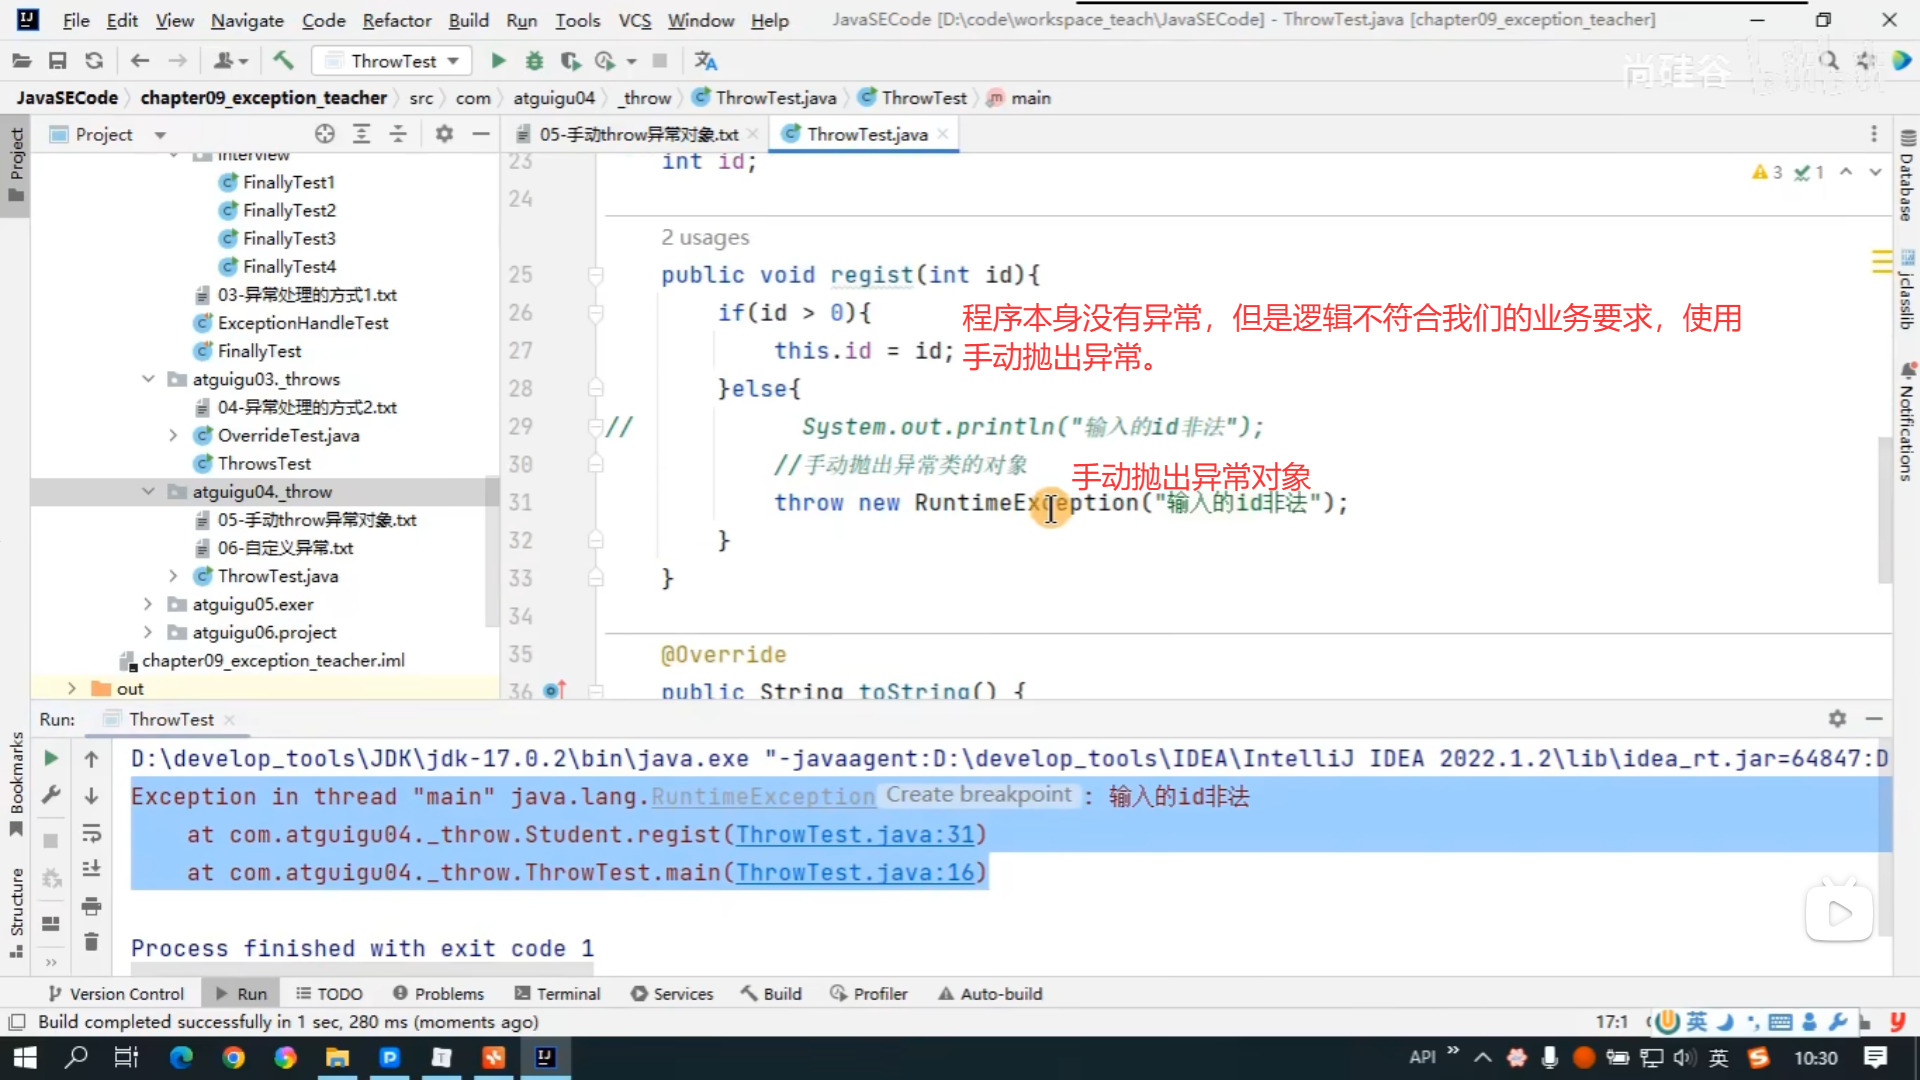Image resolution: width=1920 pixels, height=1080 pixels.
Task: Open Run panel settings gear
Action: point(1837,719)
